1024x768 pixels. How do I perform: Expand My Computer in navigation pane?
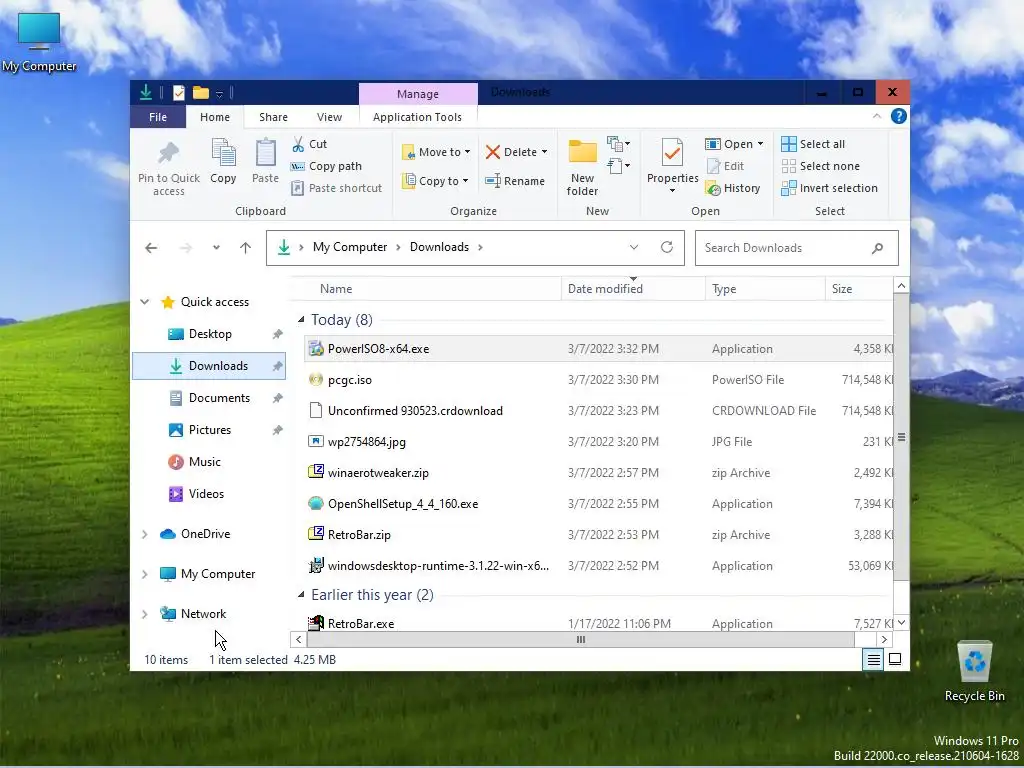point(145,574)
